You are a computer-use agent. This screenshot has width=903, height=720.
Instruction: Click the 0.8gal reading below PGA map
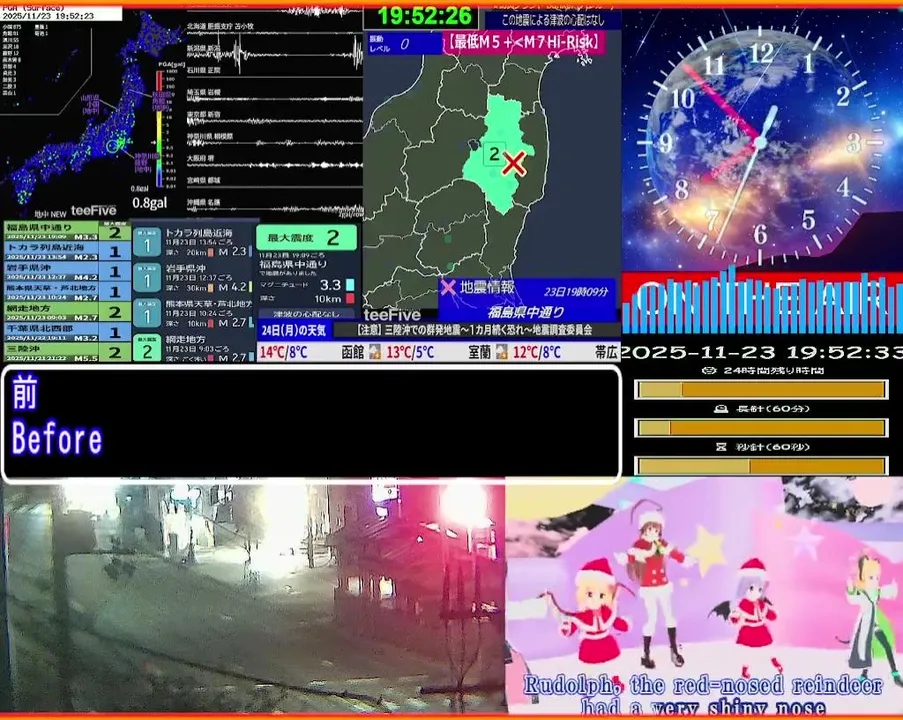pos(149,203)
